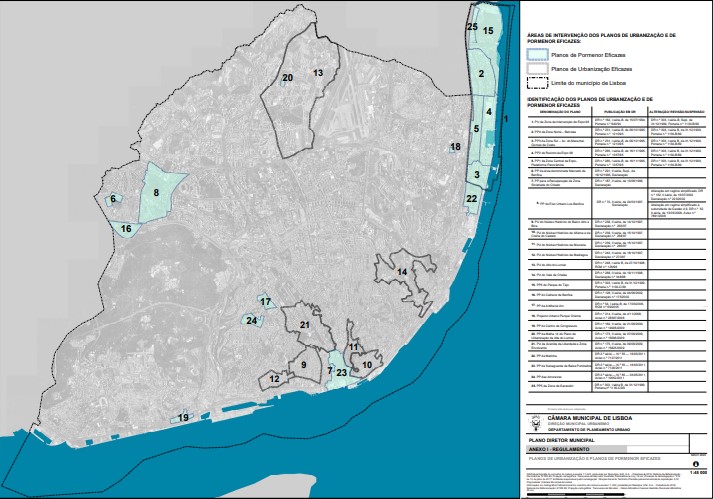Click the small area labeled 19
Image resolution: width=714 pixels, height=499 pixels.
click(x=183, y=417)
